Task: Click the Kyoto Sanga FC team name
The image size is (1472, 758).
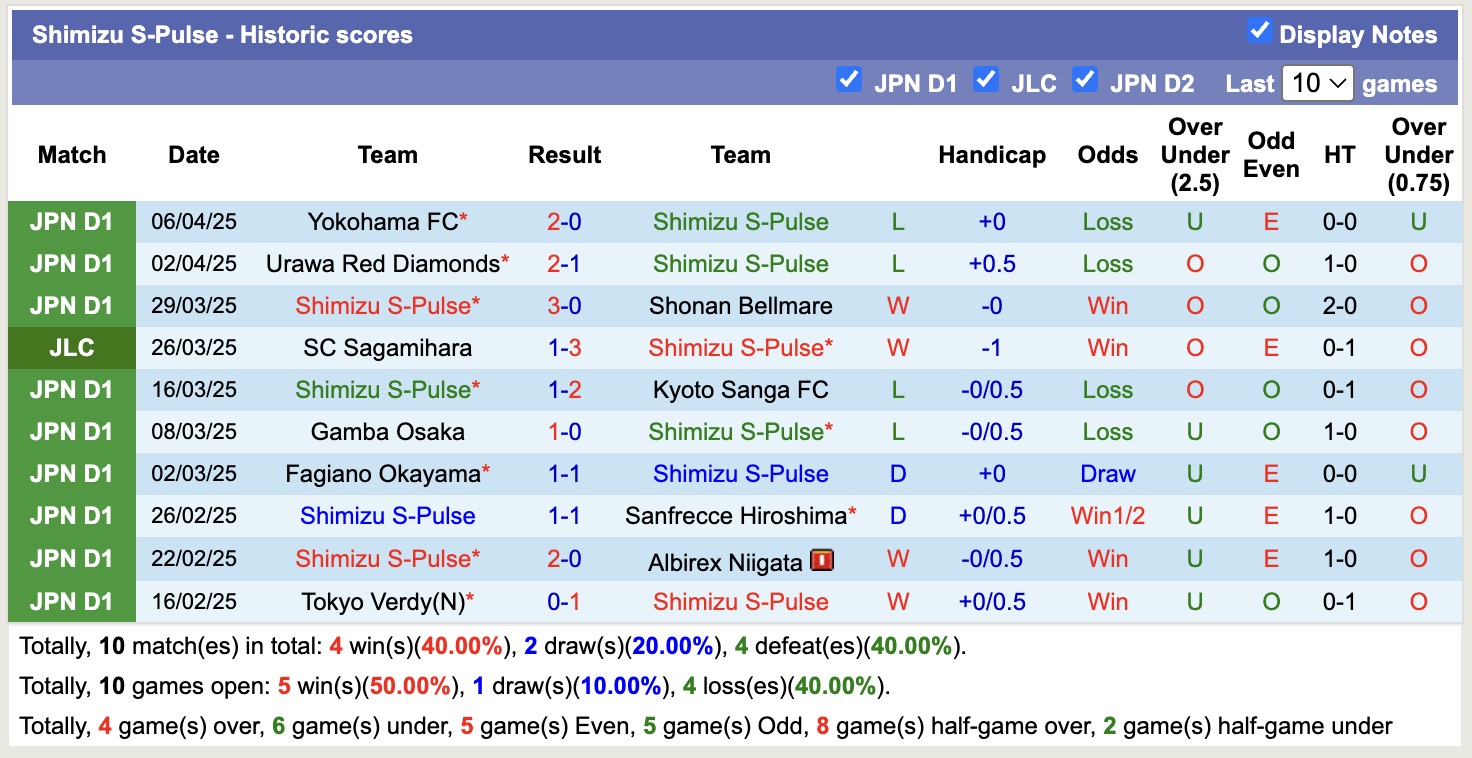Action: [740, 390]
